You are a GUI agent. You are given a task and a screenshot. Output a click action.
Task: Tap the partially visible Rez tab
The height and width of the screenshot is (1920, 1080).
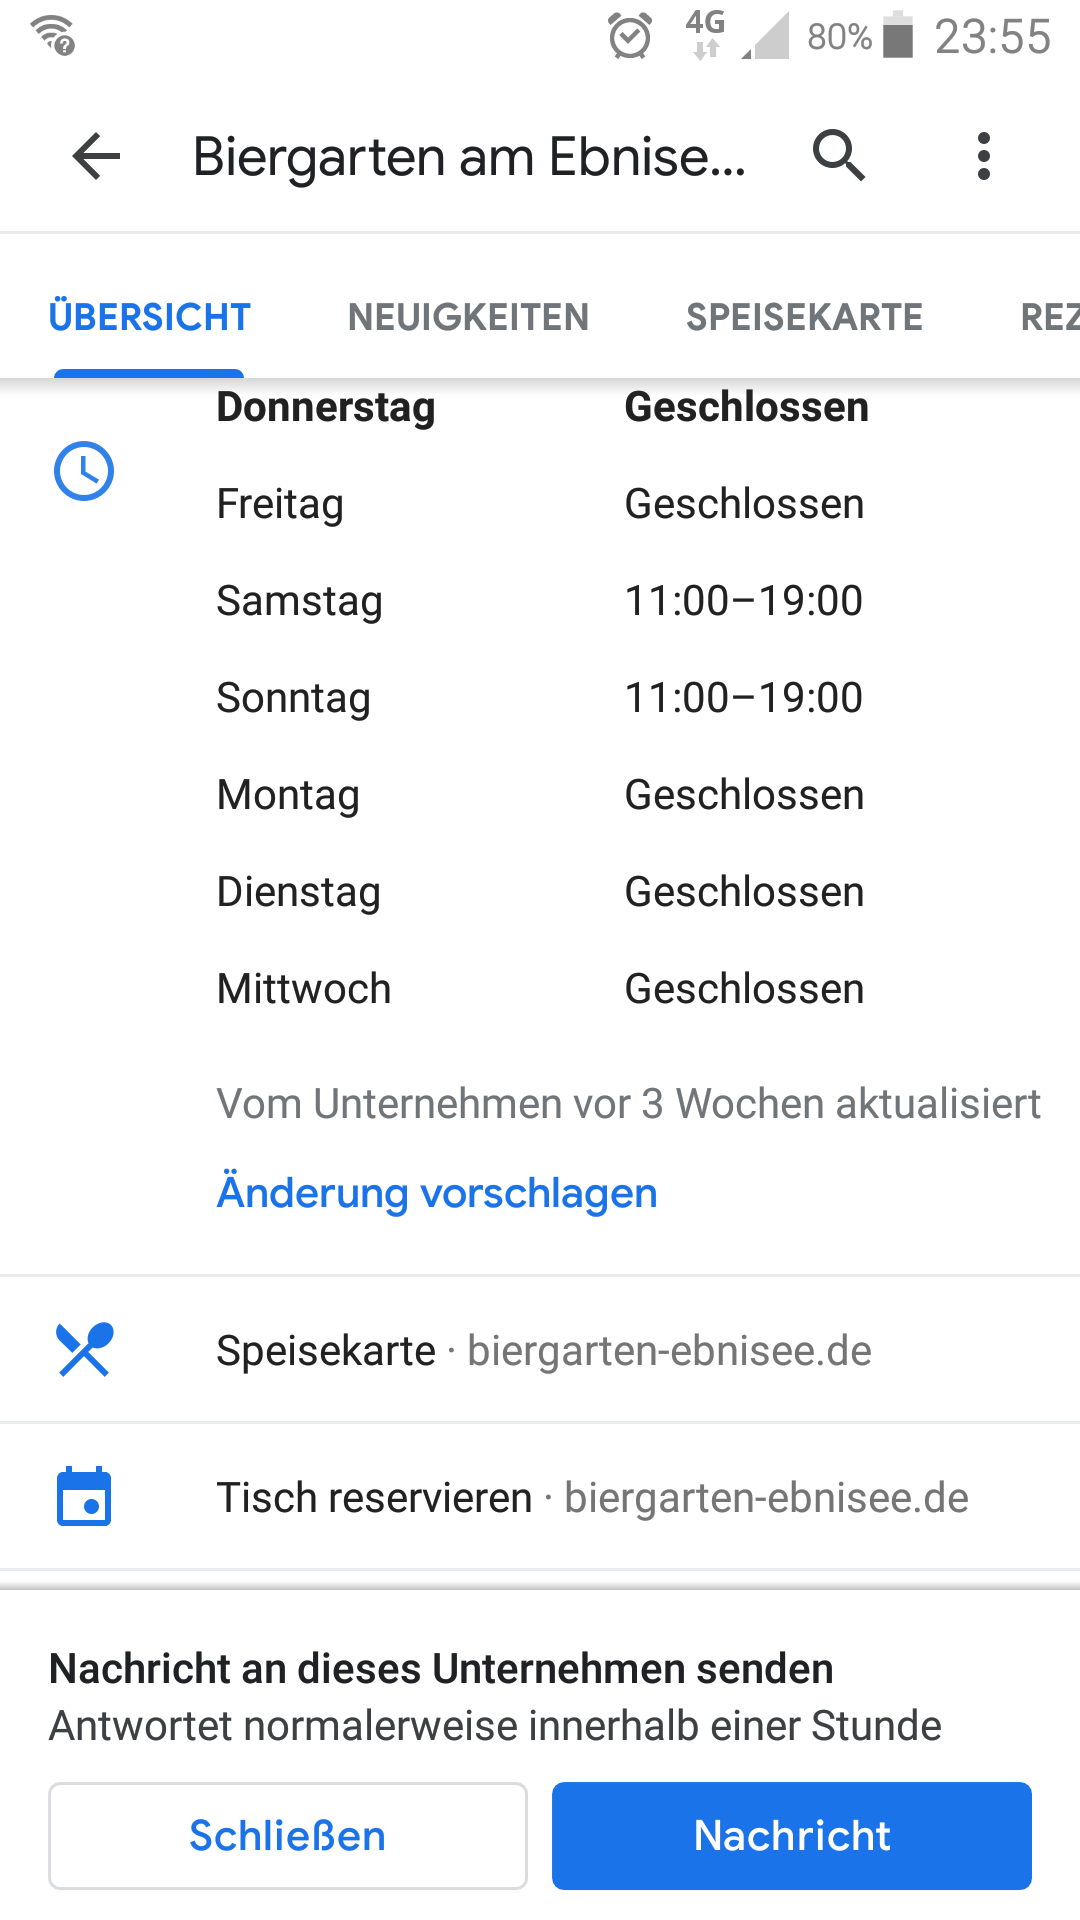1048,317
